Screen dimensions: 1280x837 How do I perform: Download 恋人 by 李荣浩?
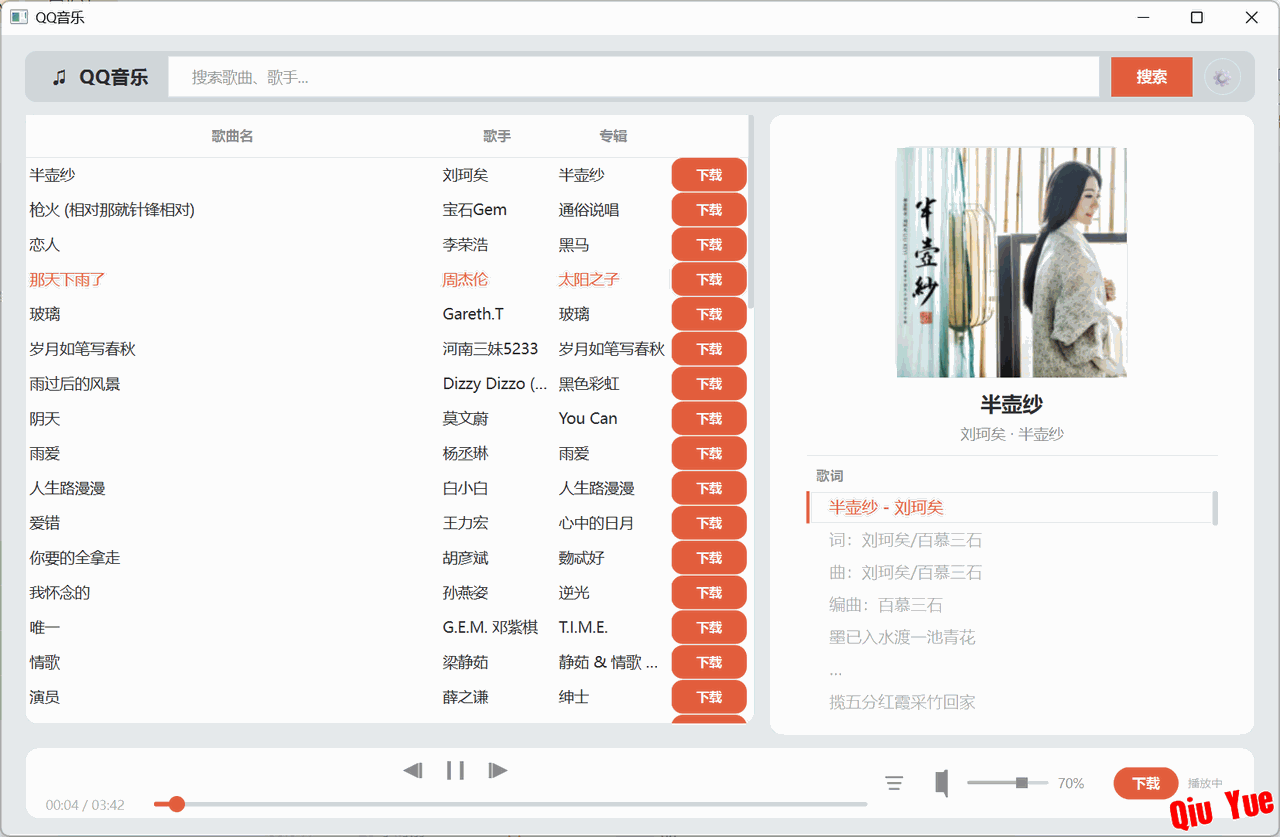tap(709, 245)
